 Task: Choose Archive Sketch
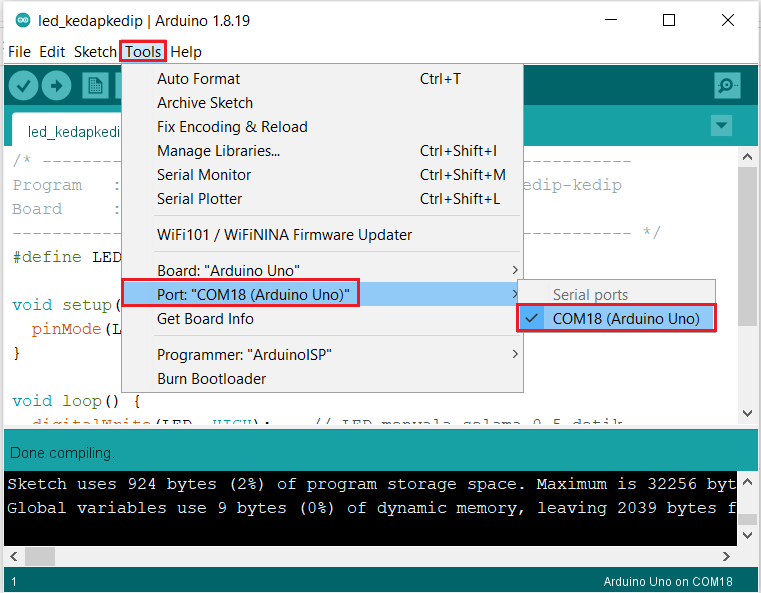coord(322,103)
